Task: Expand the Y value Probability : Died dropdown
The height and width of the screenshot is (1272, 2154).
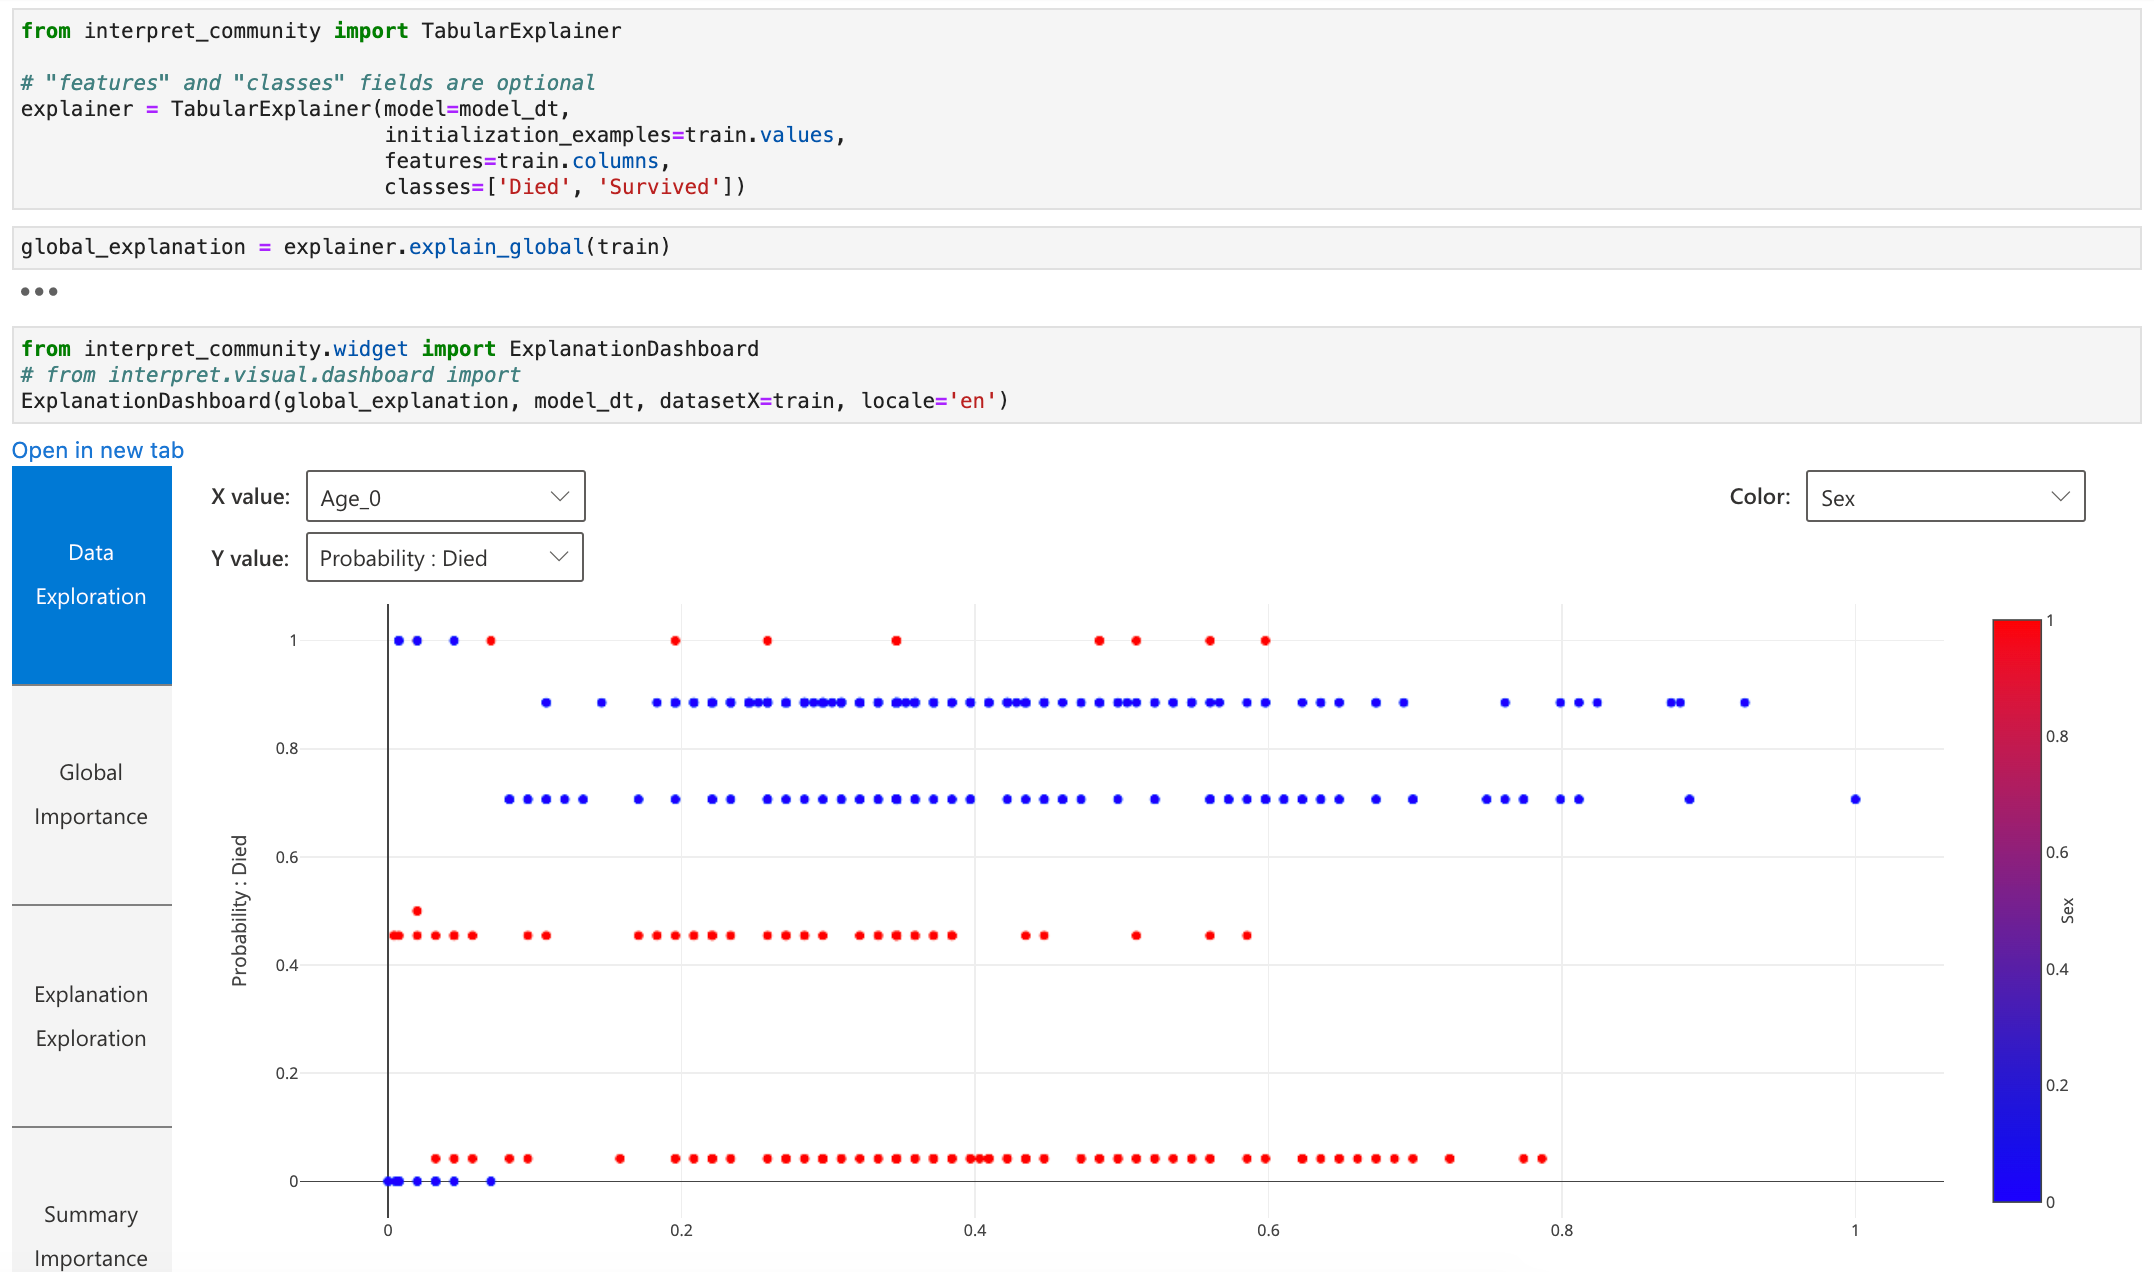Action: 443,558
